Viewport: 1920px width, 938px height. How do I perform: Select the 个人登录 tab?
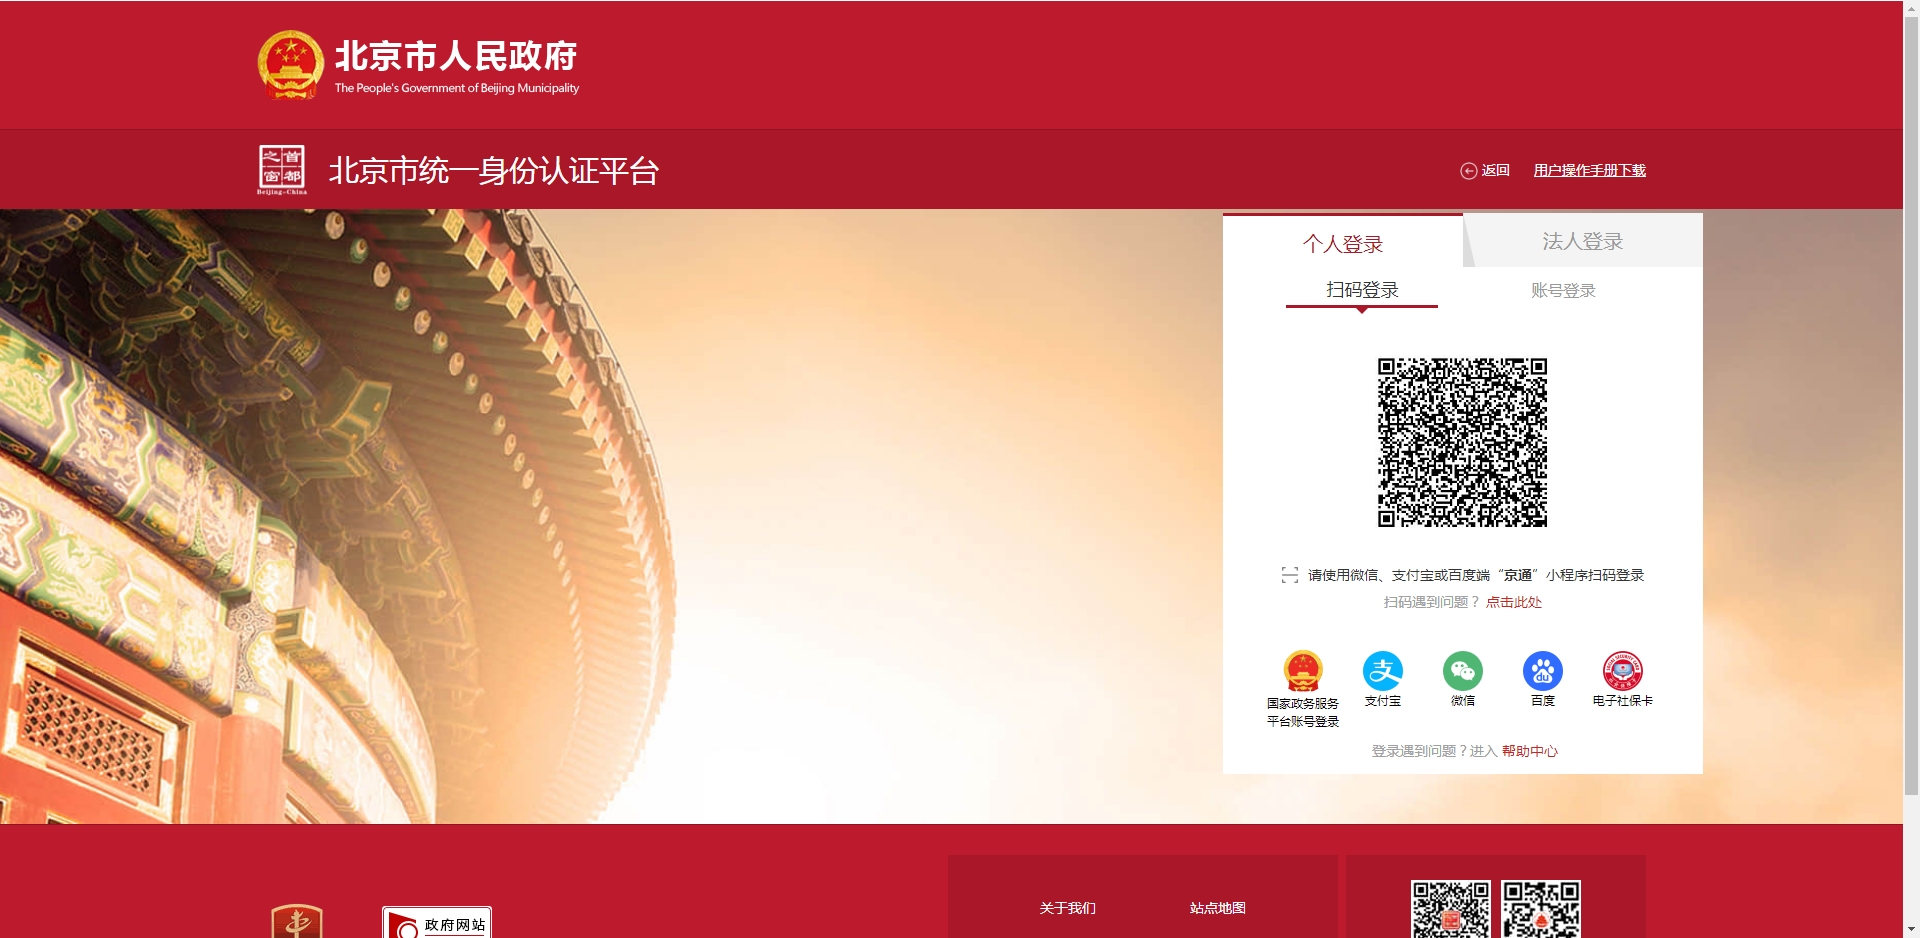point(1344,242)
